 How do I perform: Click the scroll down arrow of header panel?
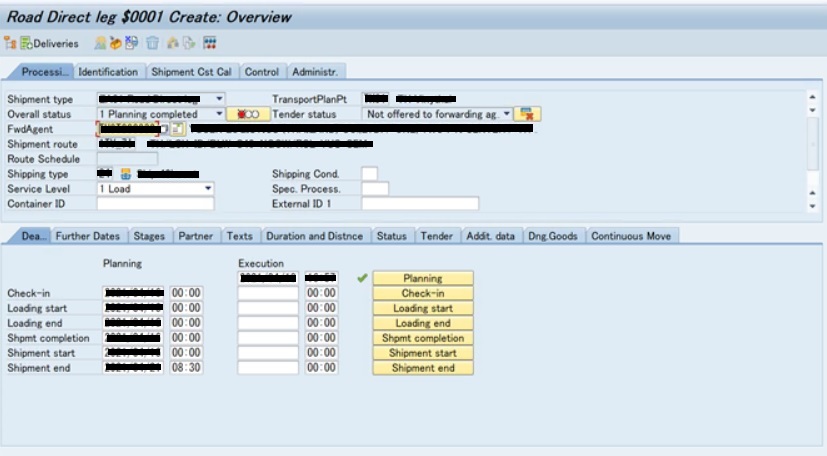click(811, 205)
